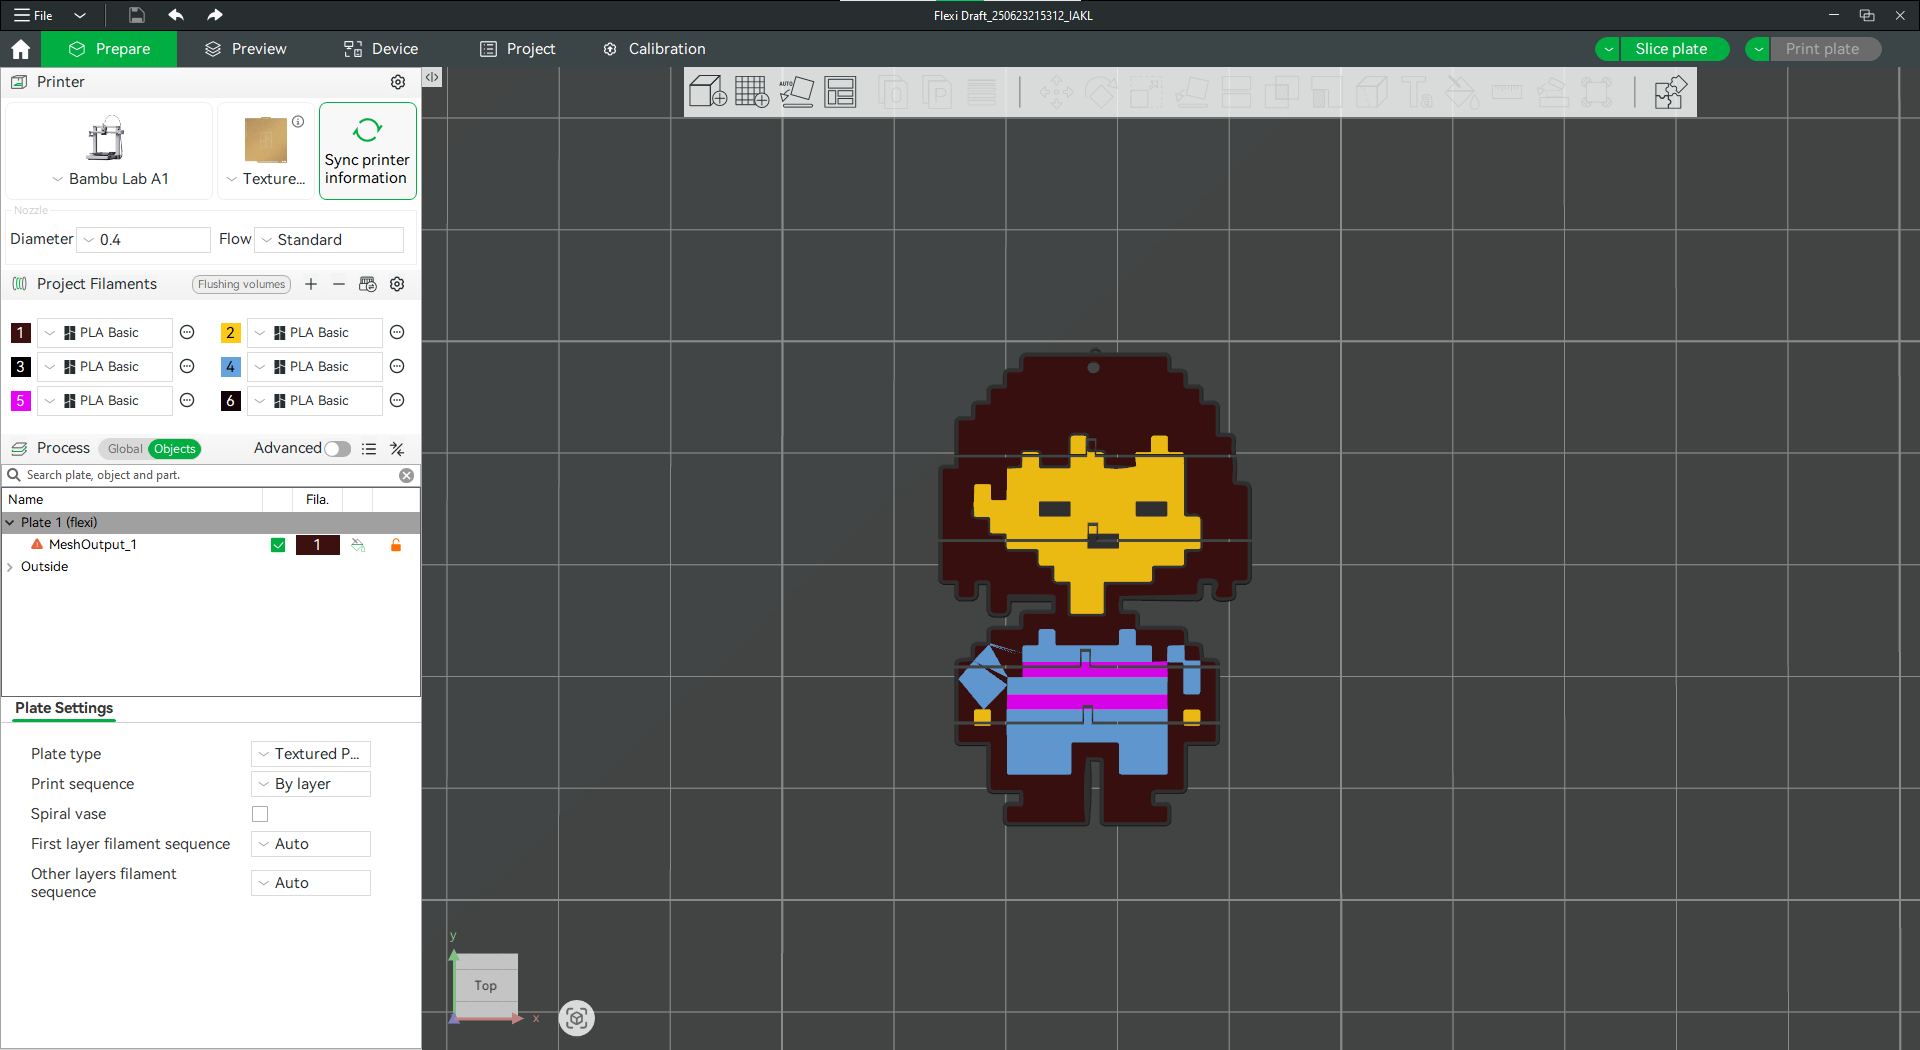
Task: Click the Flushing volumes button
Action: tap(242, 284)
